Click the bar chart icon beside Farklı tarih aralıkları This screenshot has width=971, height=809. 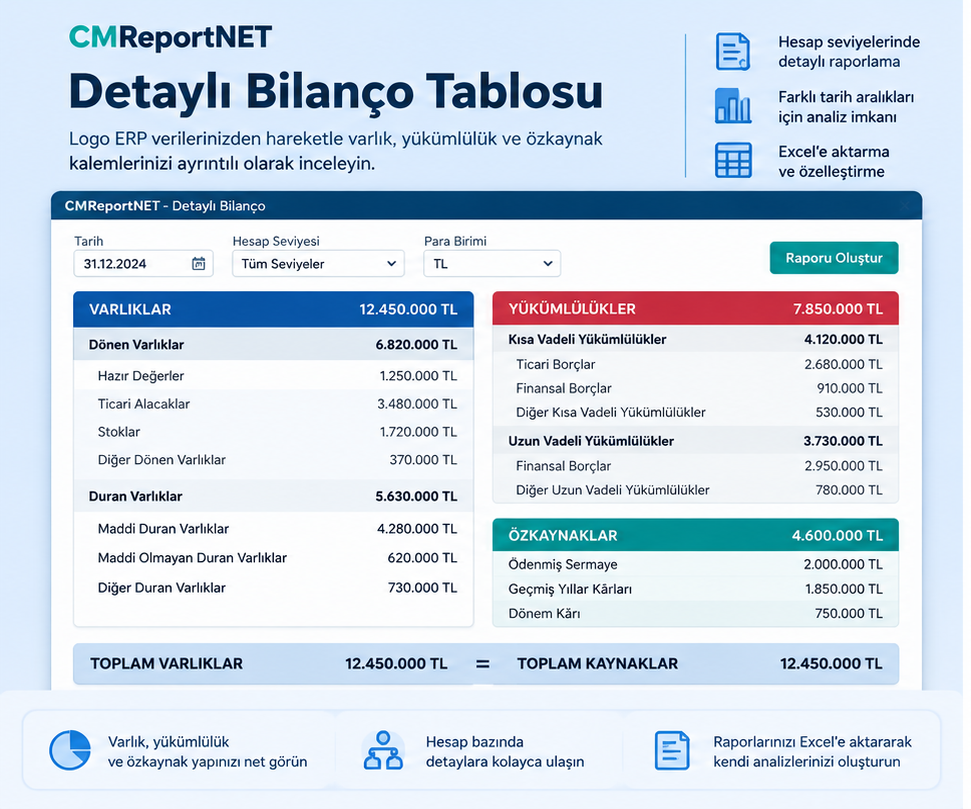click(x=733, y=106)
